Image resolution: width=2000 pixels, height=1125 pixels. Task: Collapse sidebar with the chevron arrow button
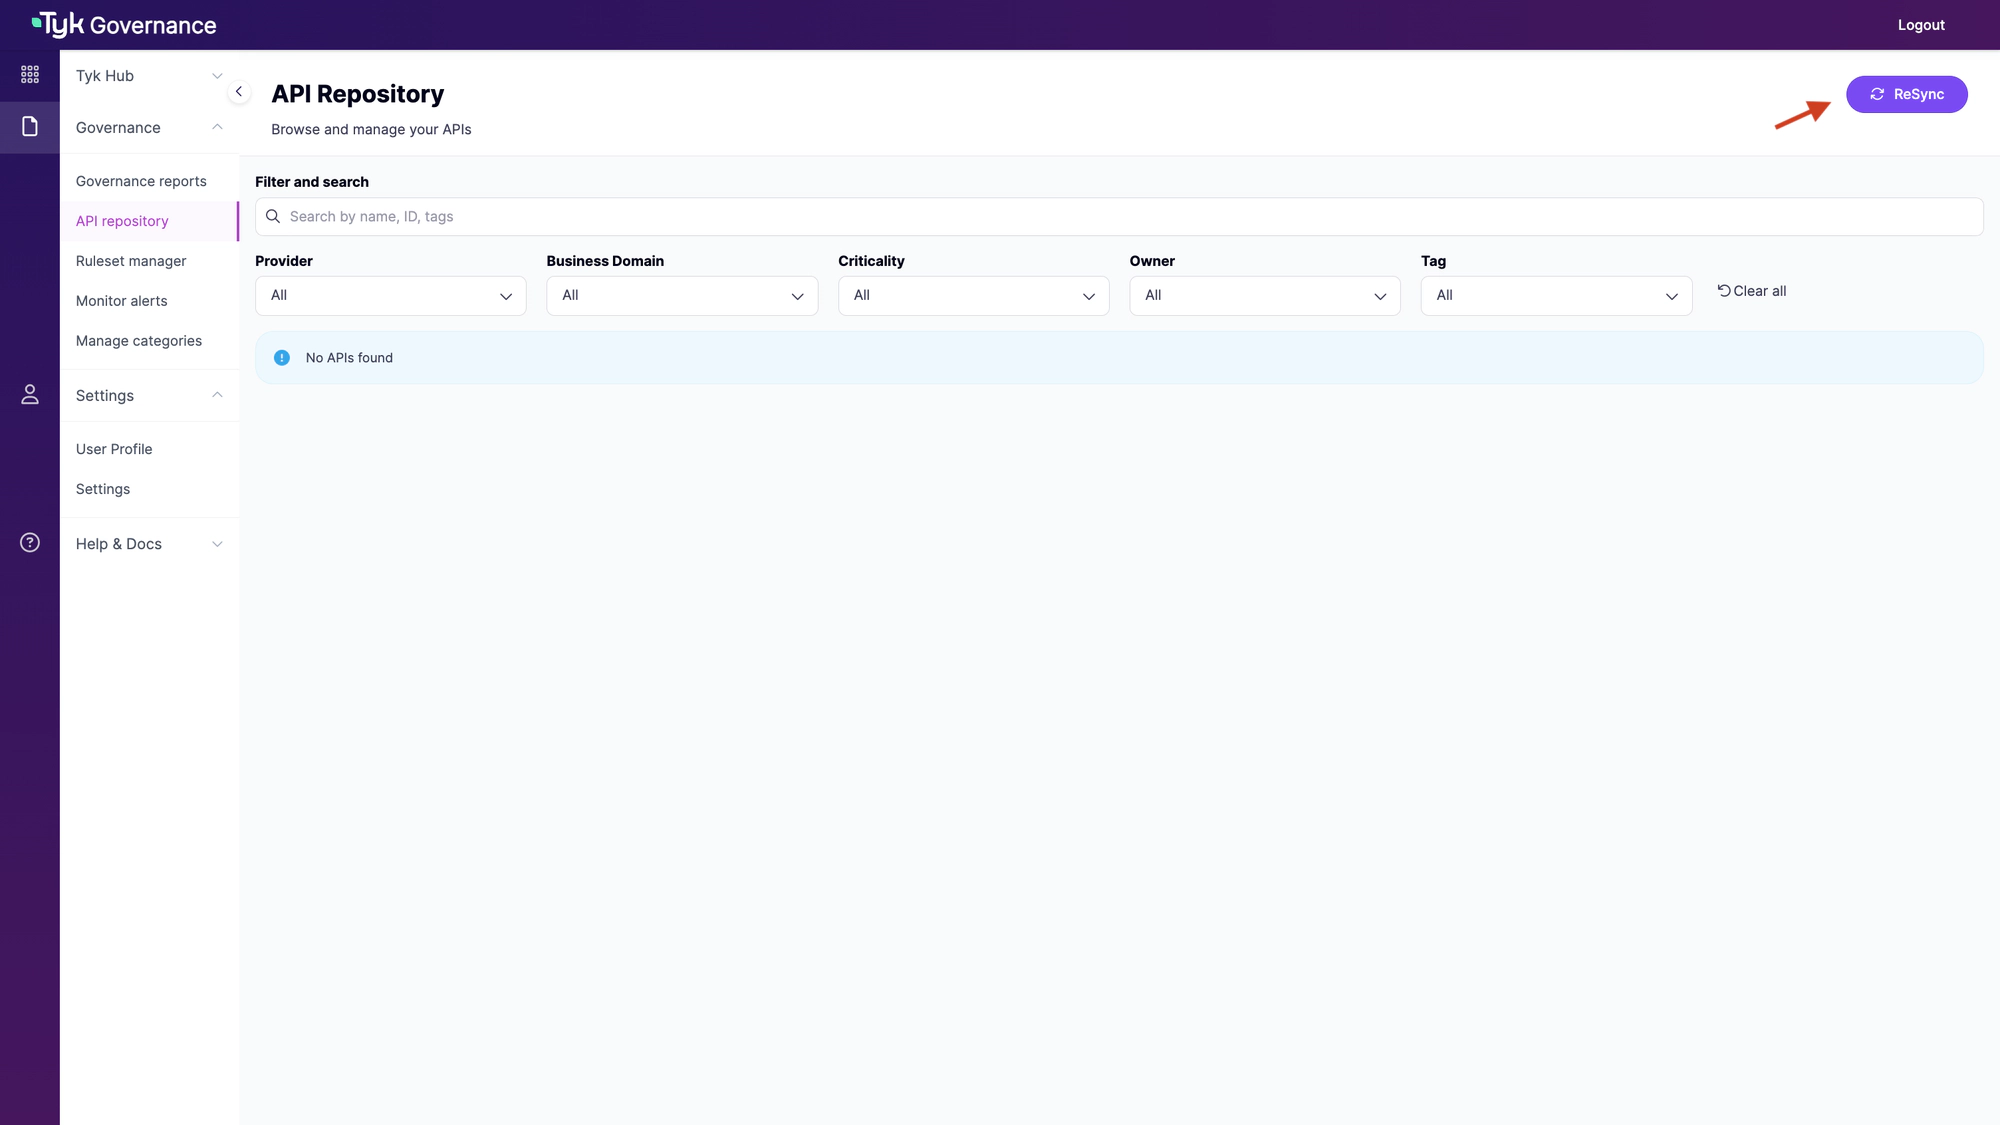(x=239, y=92)
